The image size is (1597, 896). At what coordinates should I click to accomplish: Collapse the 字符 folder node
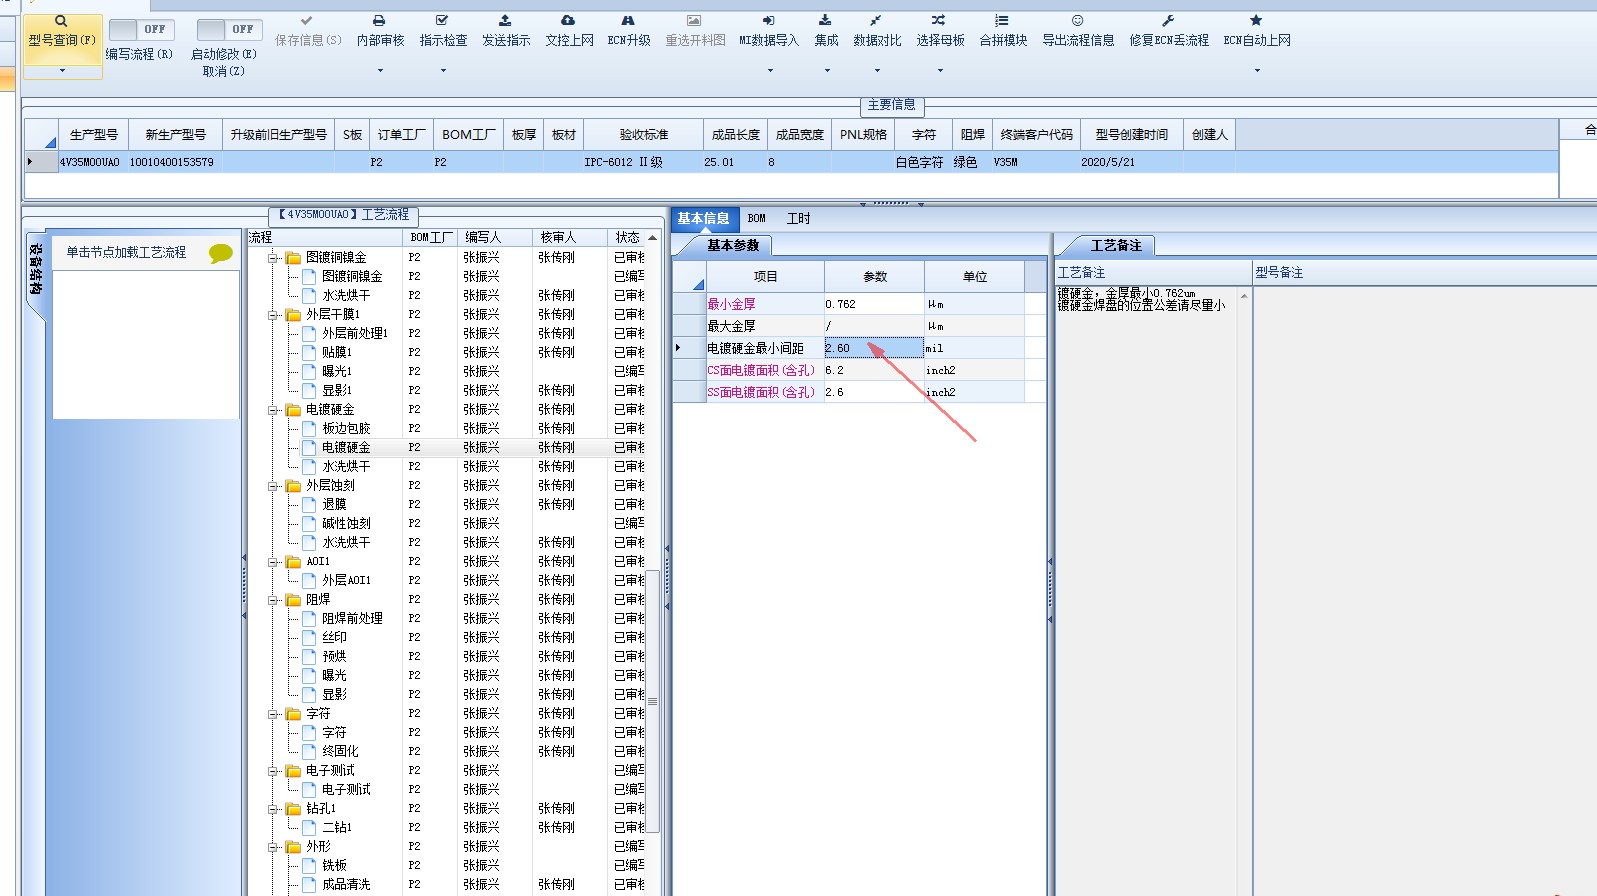point(273,714)
